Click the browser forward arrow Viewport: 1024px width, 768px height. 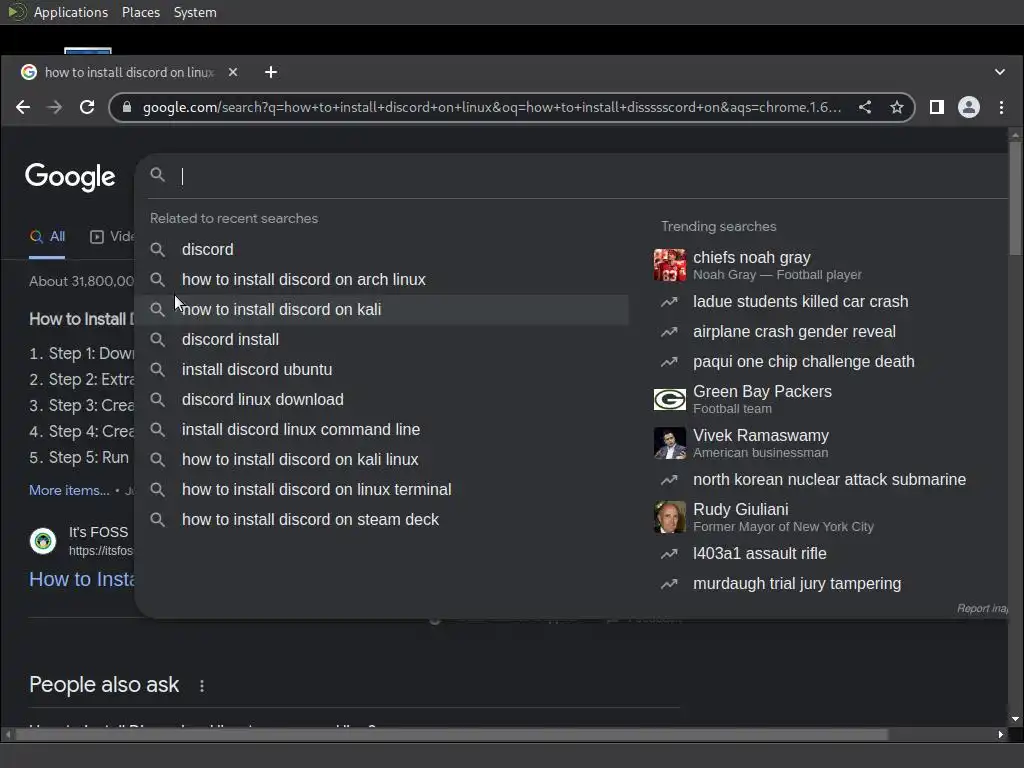[55, 107]
